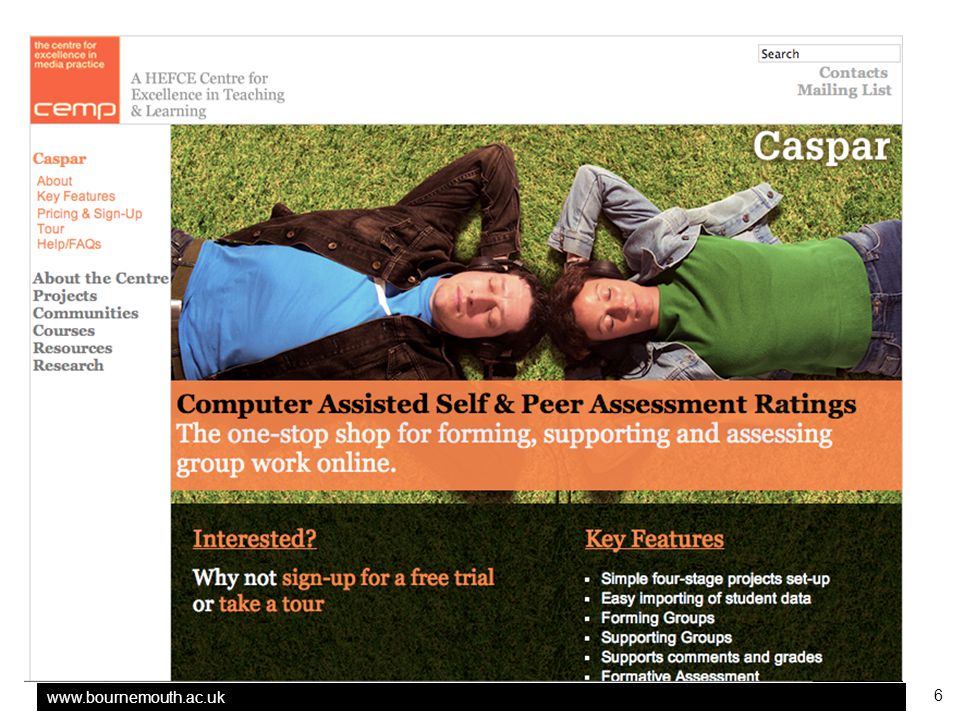Click 'A HEFCE Centre for Excellence' tagline

[x=208, y=95]
